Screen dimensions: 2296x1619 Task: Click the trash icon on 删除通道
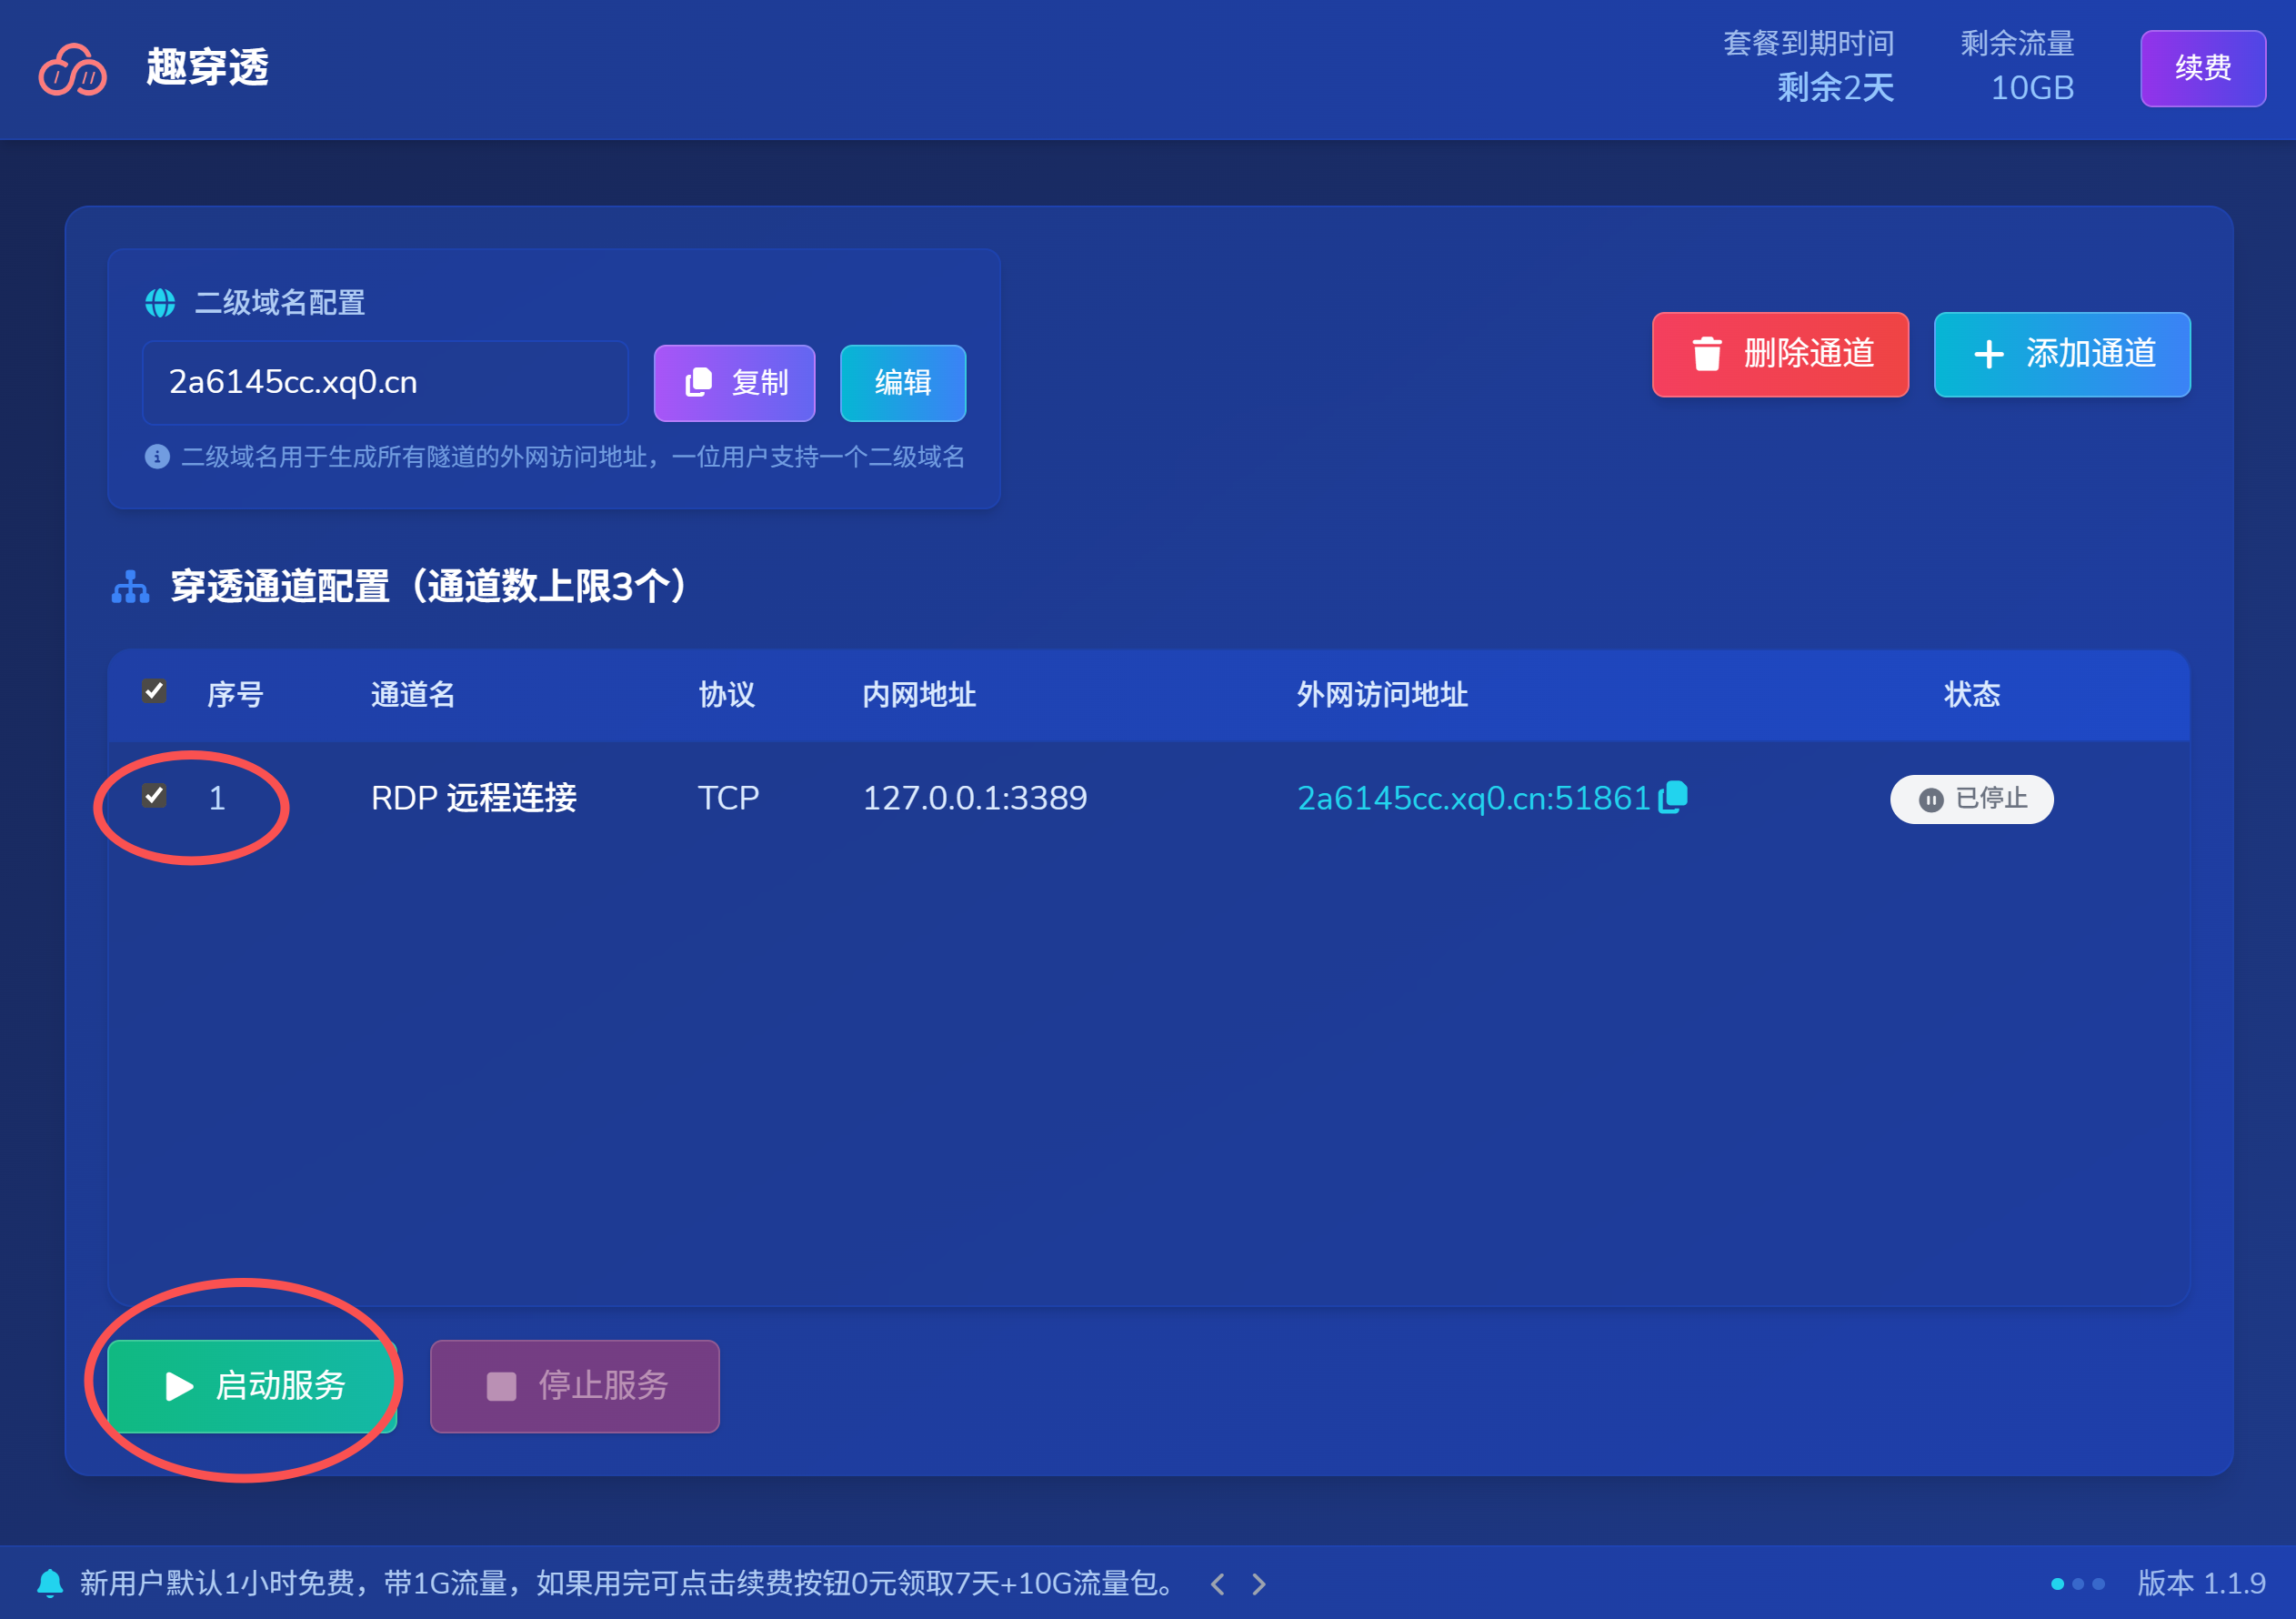[1706, 354]
